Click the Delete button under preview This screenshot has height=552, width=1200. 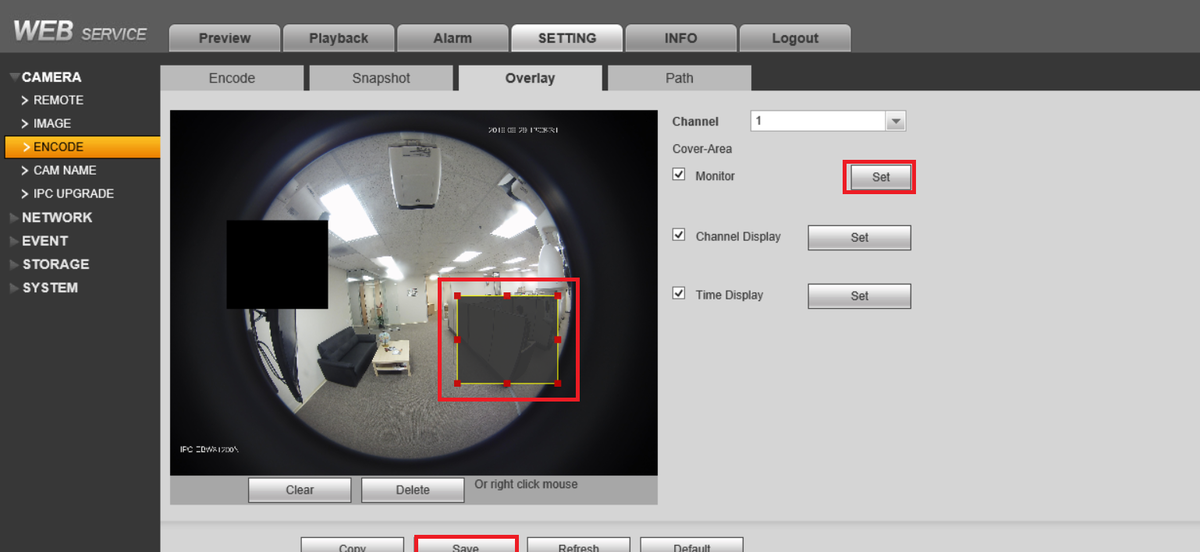412,490
